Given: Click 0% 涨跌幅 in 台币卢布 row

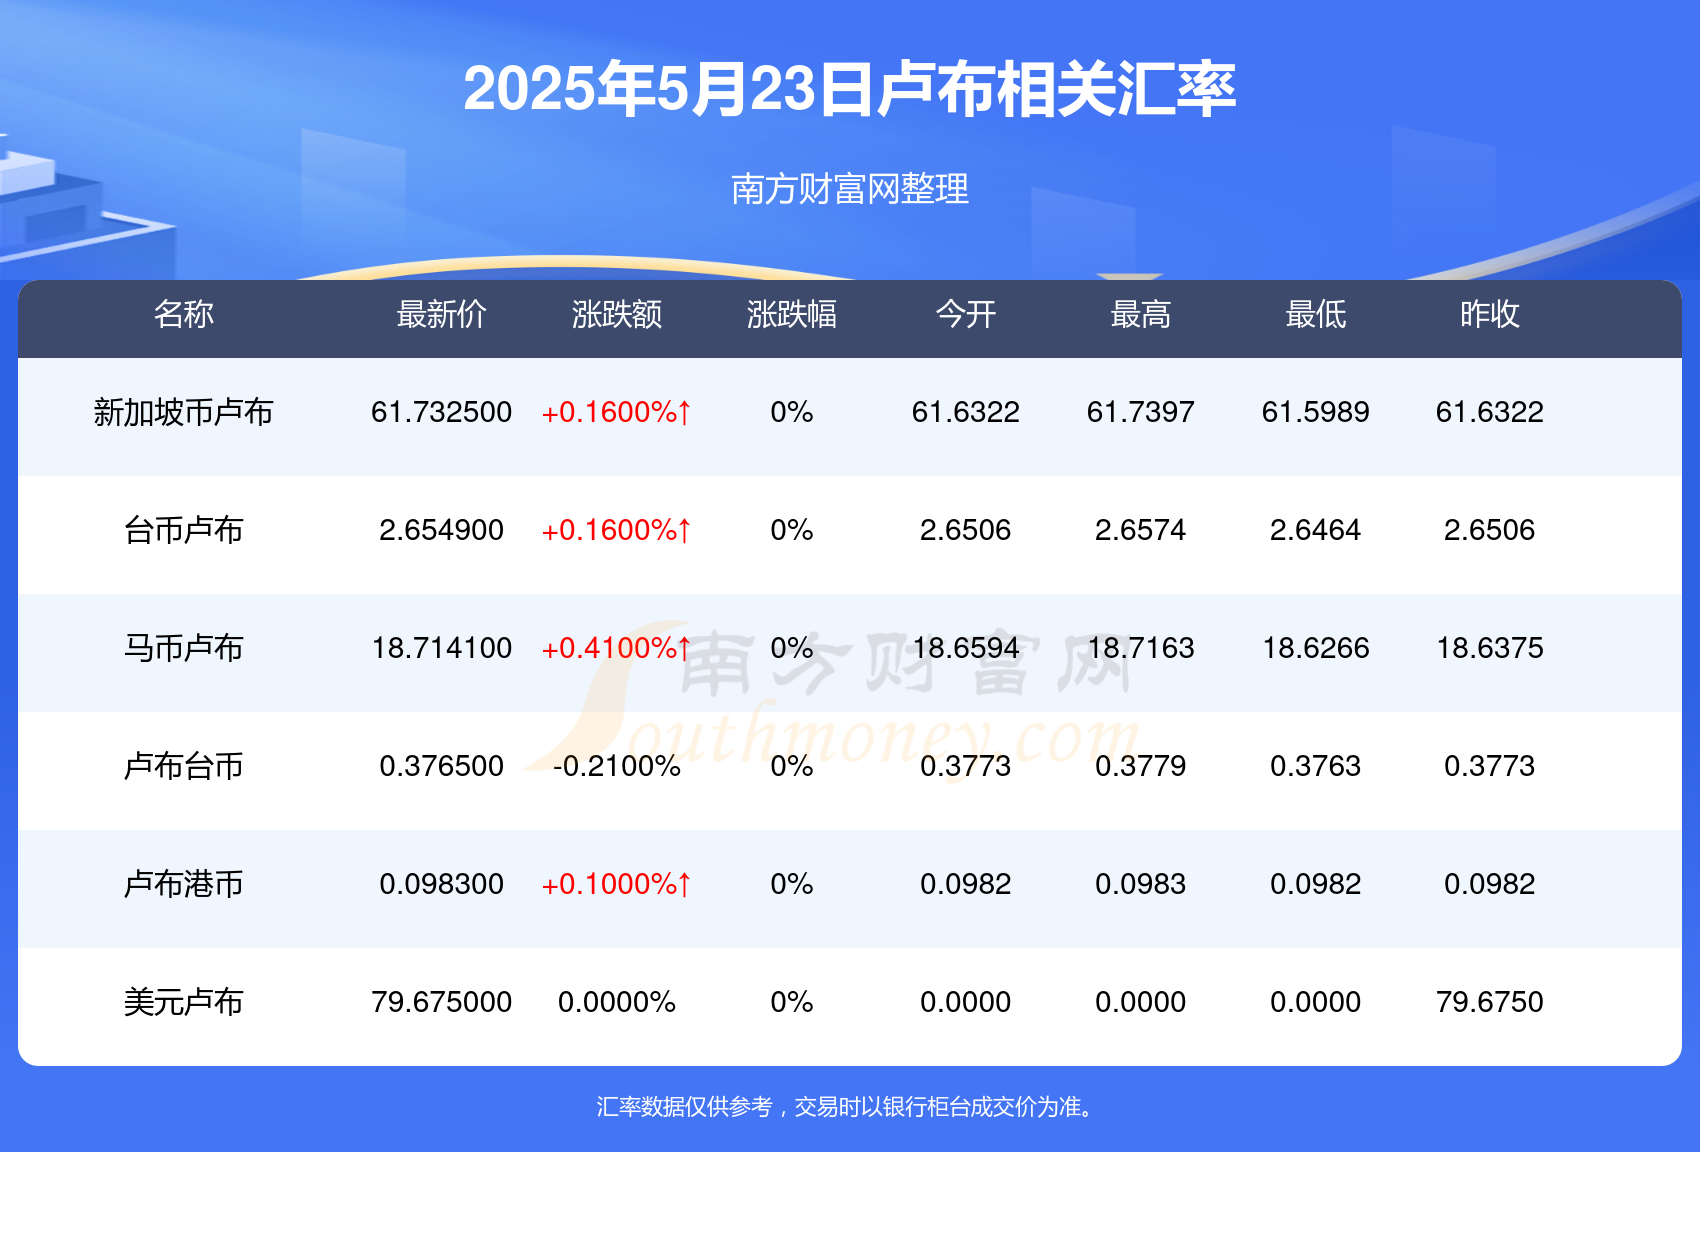Looking at the screenshot, I should pyautogui.click(x=792, y=530).
